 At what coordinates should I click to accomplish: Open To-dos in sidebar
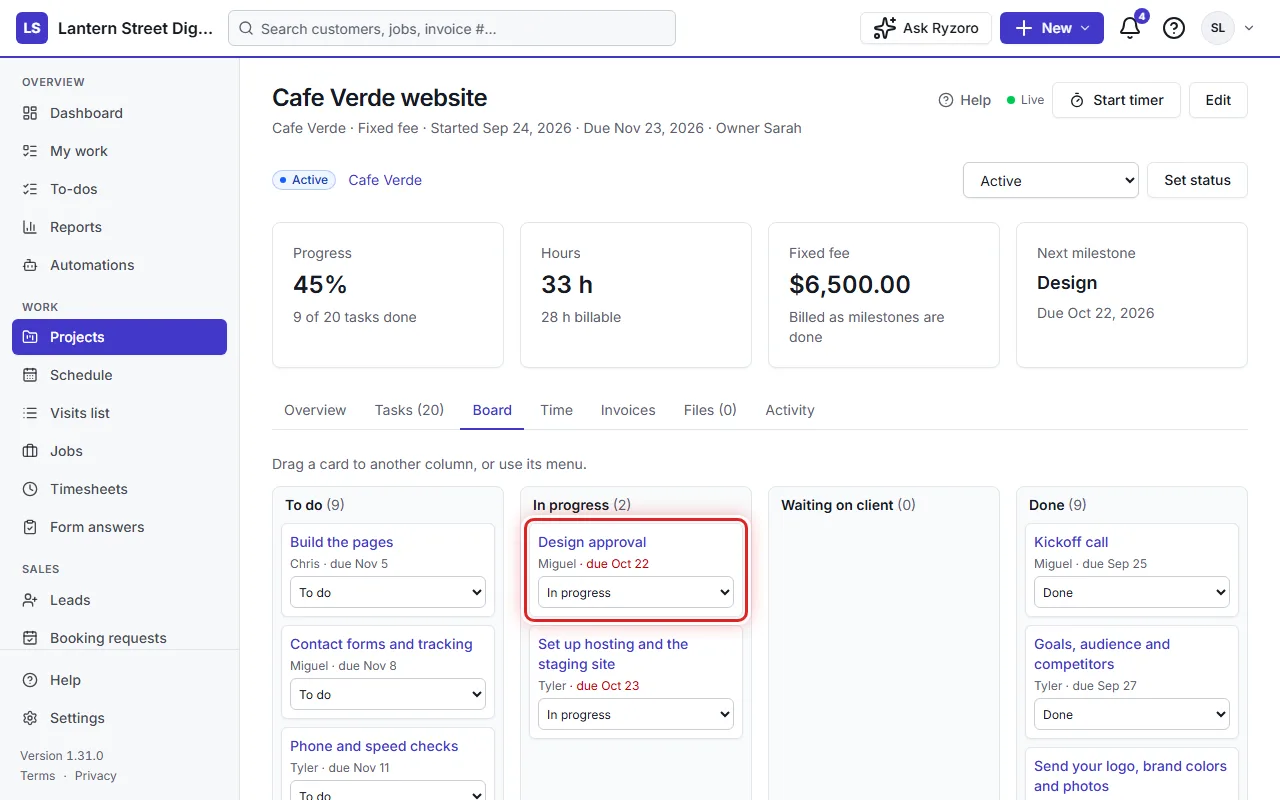(120, 189)
